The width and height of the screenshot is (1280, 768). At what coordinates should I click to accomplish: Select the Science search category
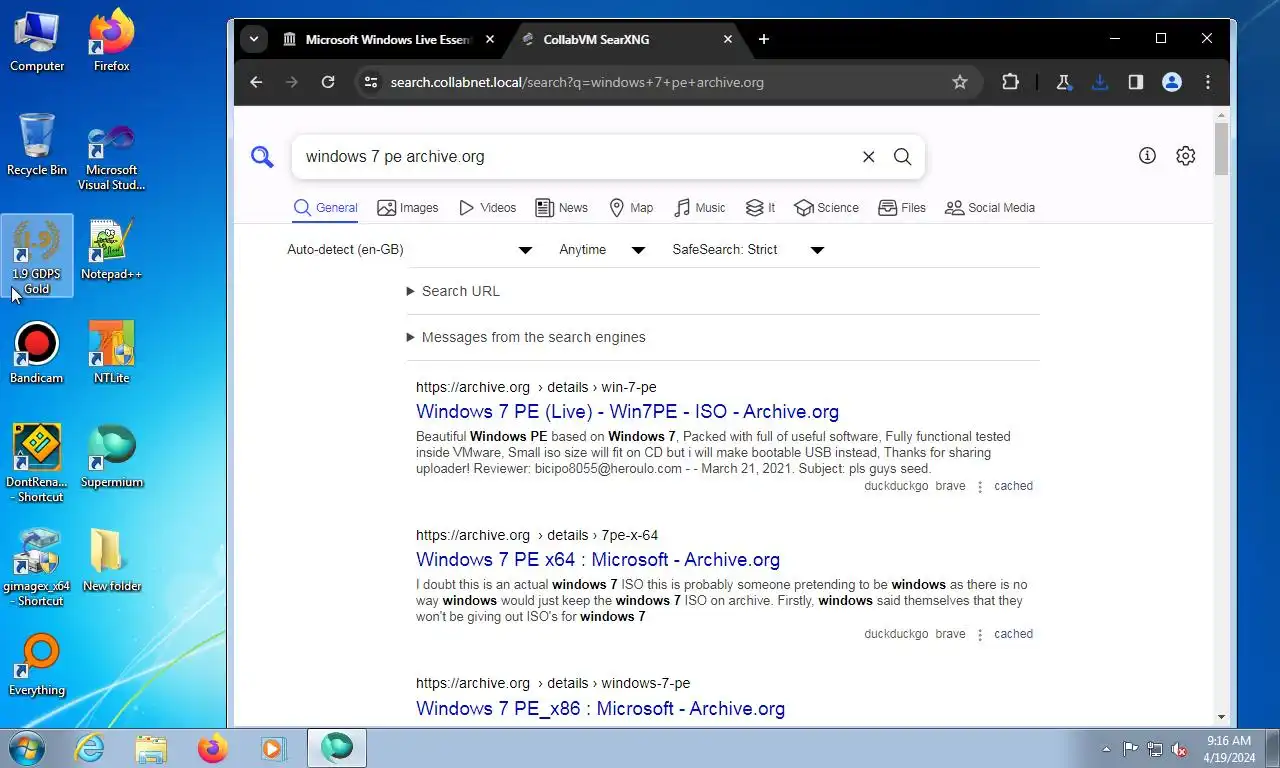(x=826, y=208)
